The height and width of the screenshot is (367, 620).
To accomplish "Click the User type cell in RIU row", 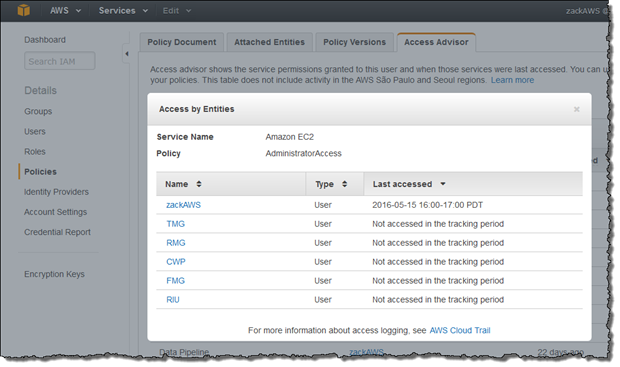I will 323,300.
